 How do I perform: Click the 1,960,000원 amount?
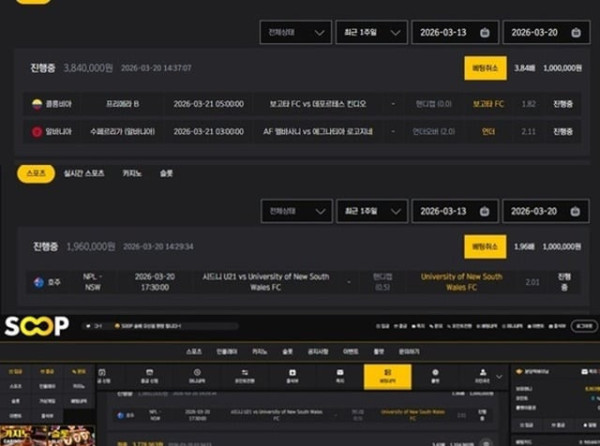[91, 247]
